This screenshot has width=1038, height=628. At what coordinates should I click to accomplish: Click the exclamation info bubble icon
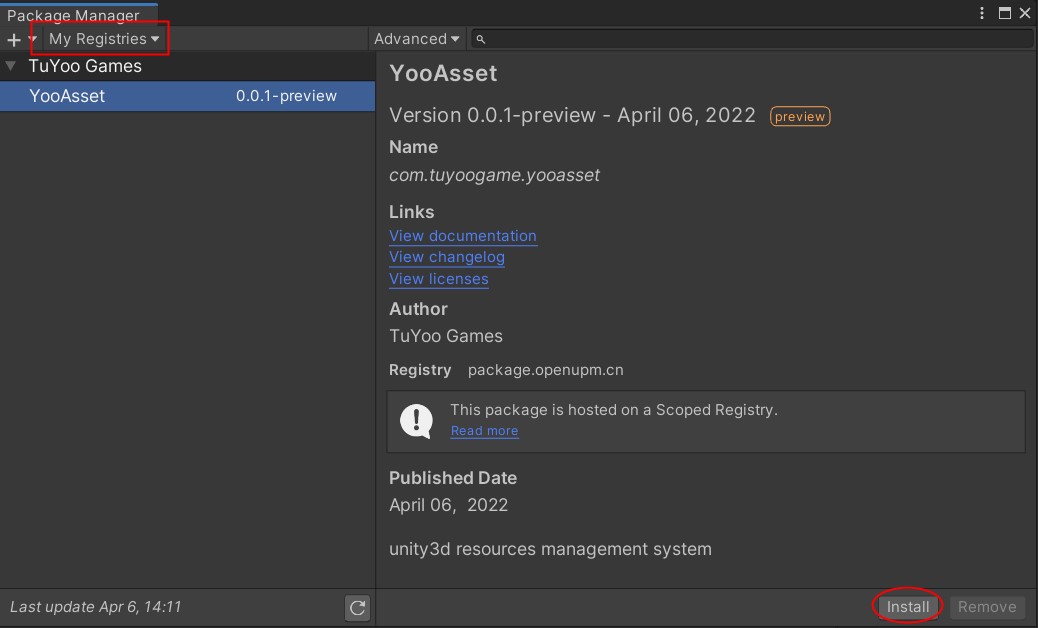click(416, 421)
